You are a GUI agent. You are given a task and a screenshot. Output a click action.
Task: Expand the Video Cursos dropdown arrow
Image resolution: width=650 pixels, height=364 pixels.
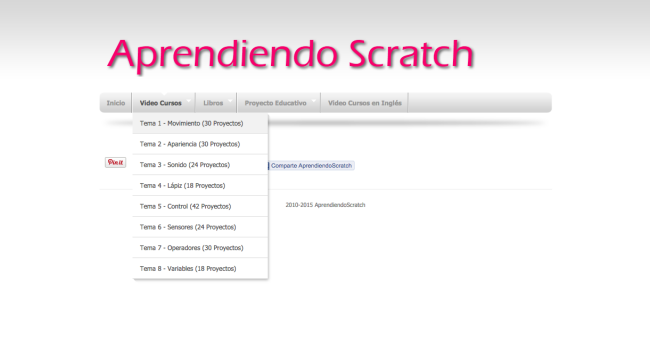(x=189, y=101)
